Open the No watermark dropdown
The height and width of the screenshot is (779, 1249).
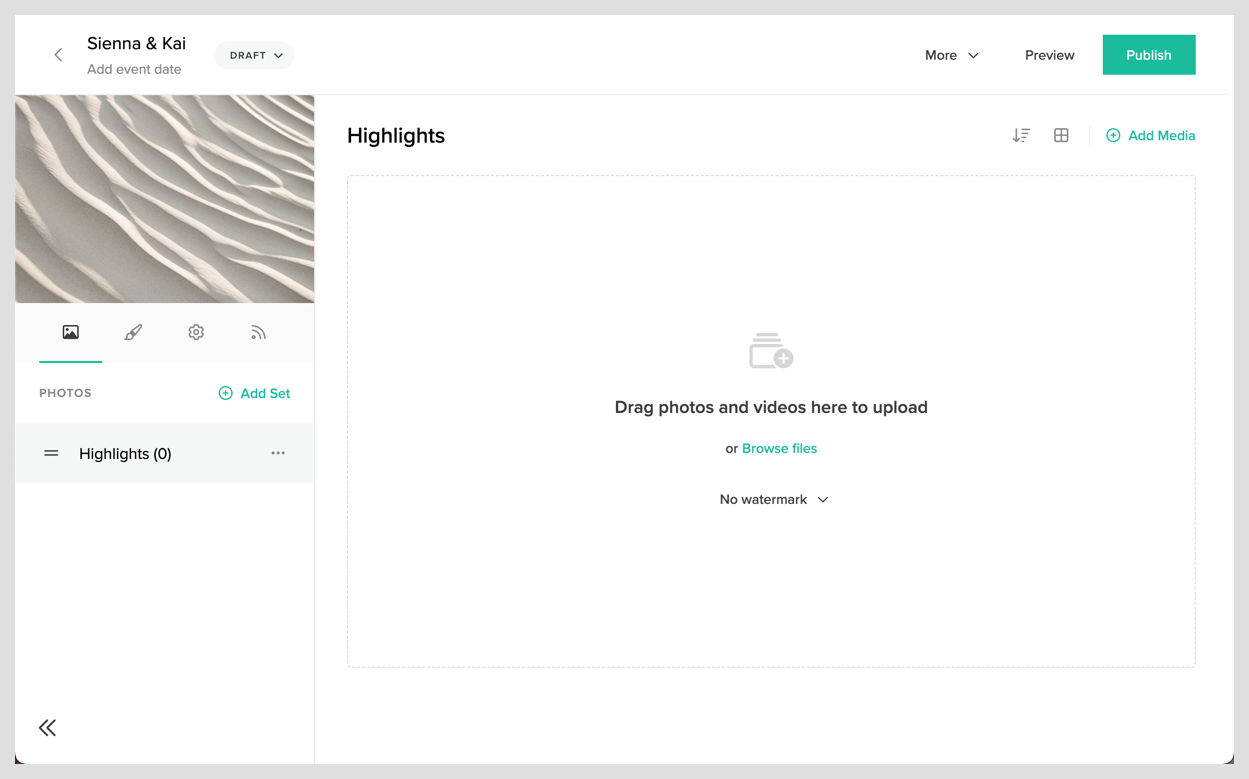click(x=774, y=499)
